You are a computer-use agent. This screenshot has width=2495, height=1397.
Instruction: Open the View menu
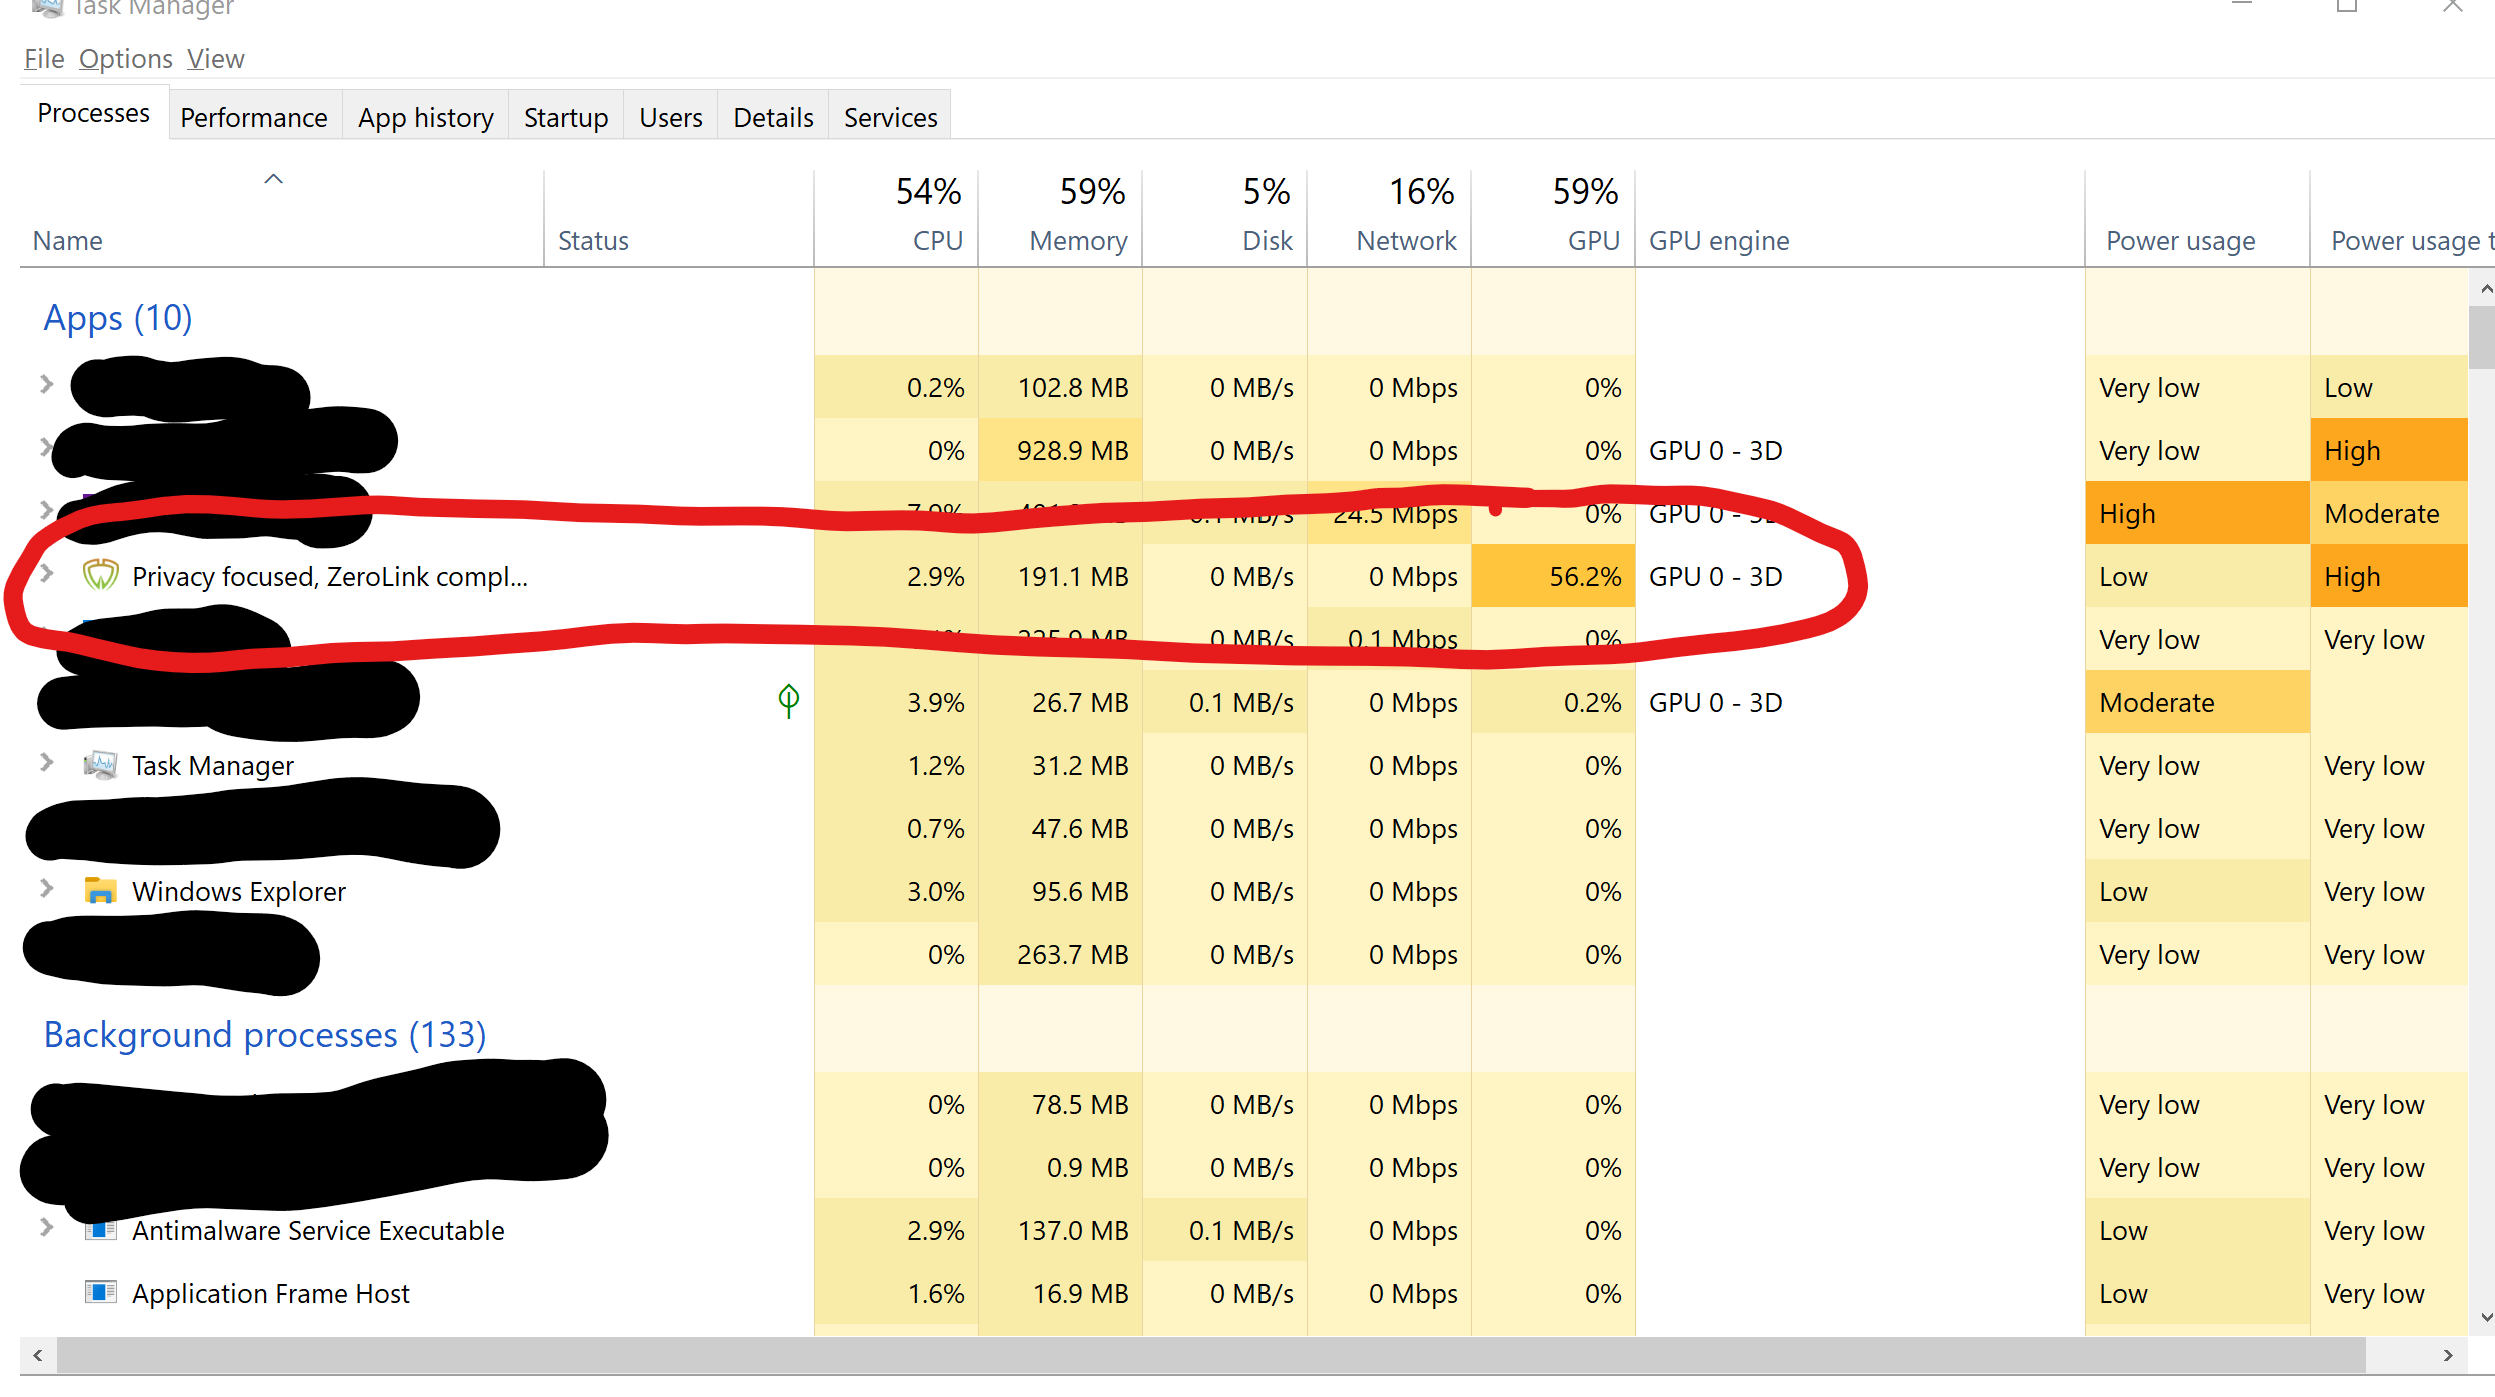(215, 59)
